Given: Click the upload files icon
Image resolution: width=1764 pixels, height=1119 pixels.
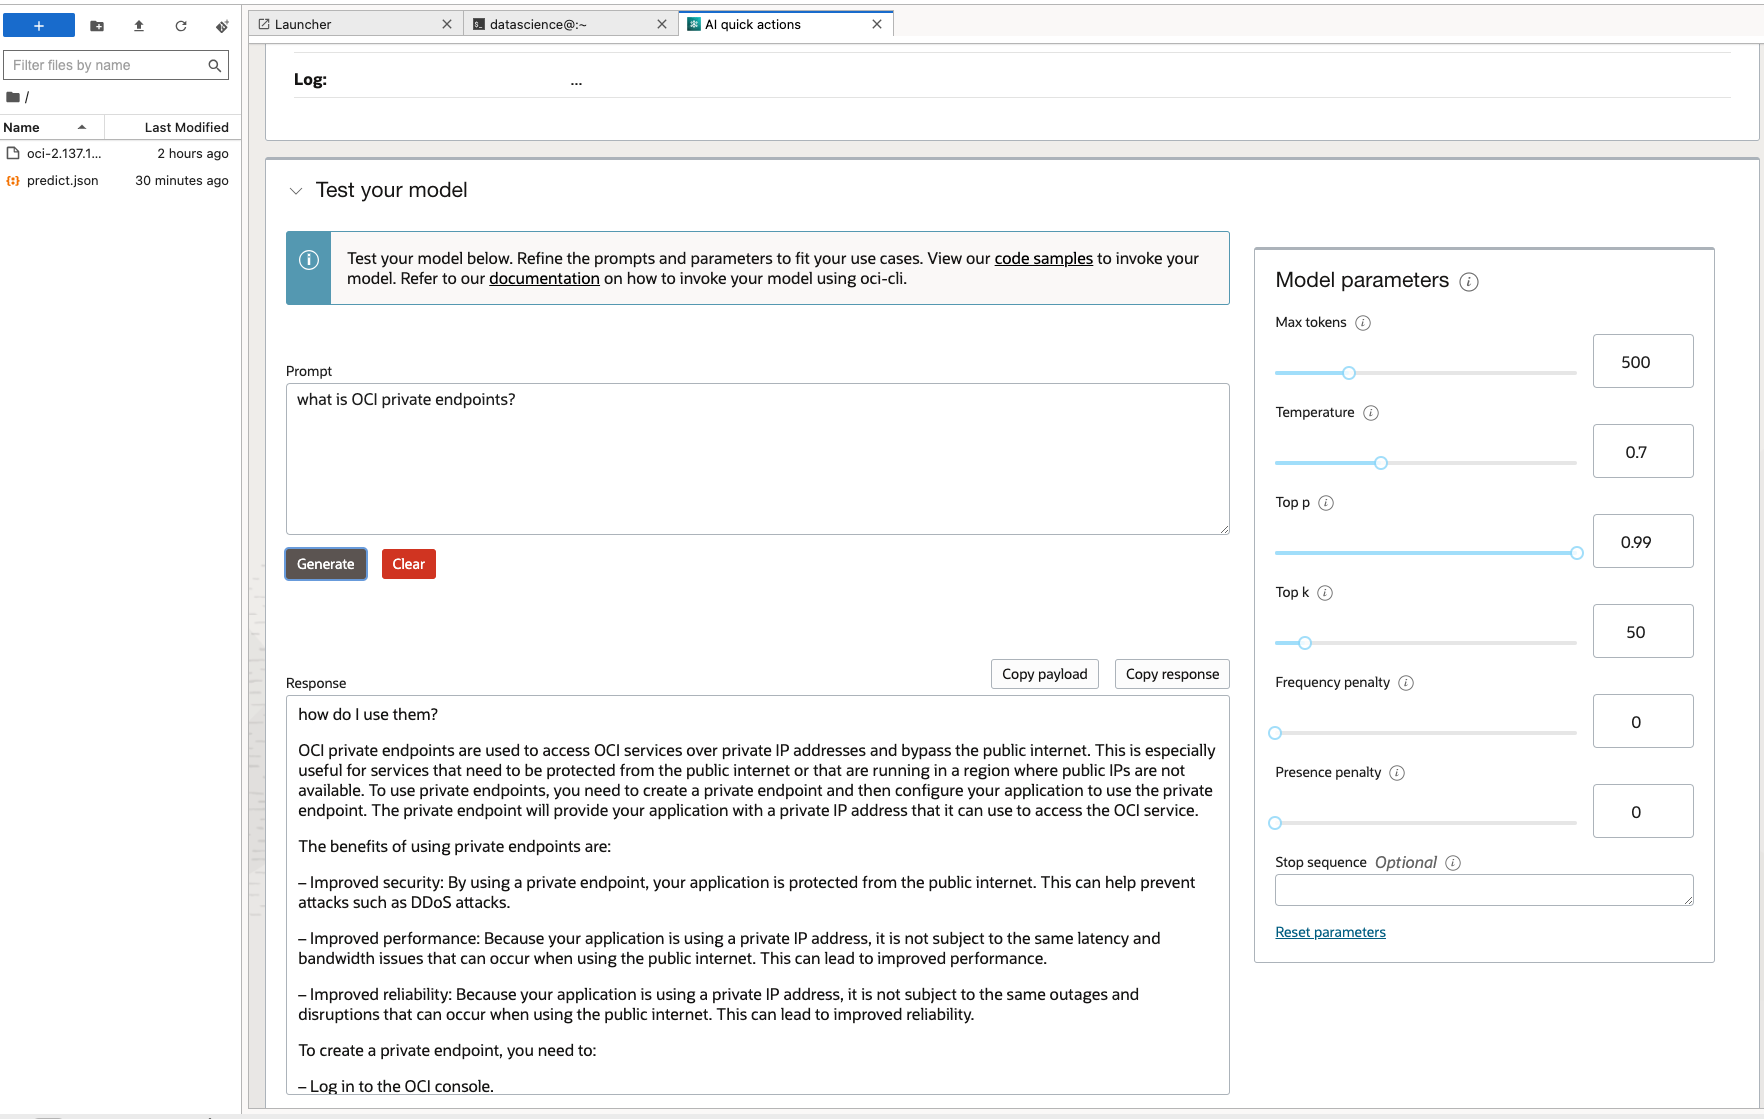Looking at the screenshot, I should (x=139, y=26).
